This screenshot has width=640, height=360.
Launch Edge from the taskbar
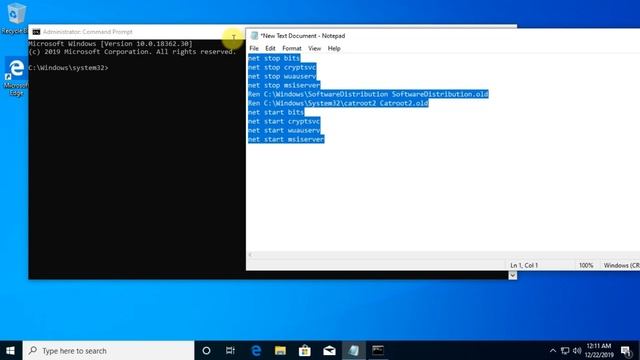pos(256,351)
